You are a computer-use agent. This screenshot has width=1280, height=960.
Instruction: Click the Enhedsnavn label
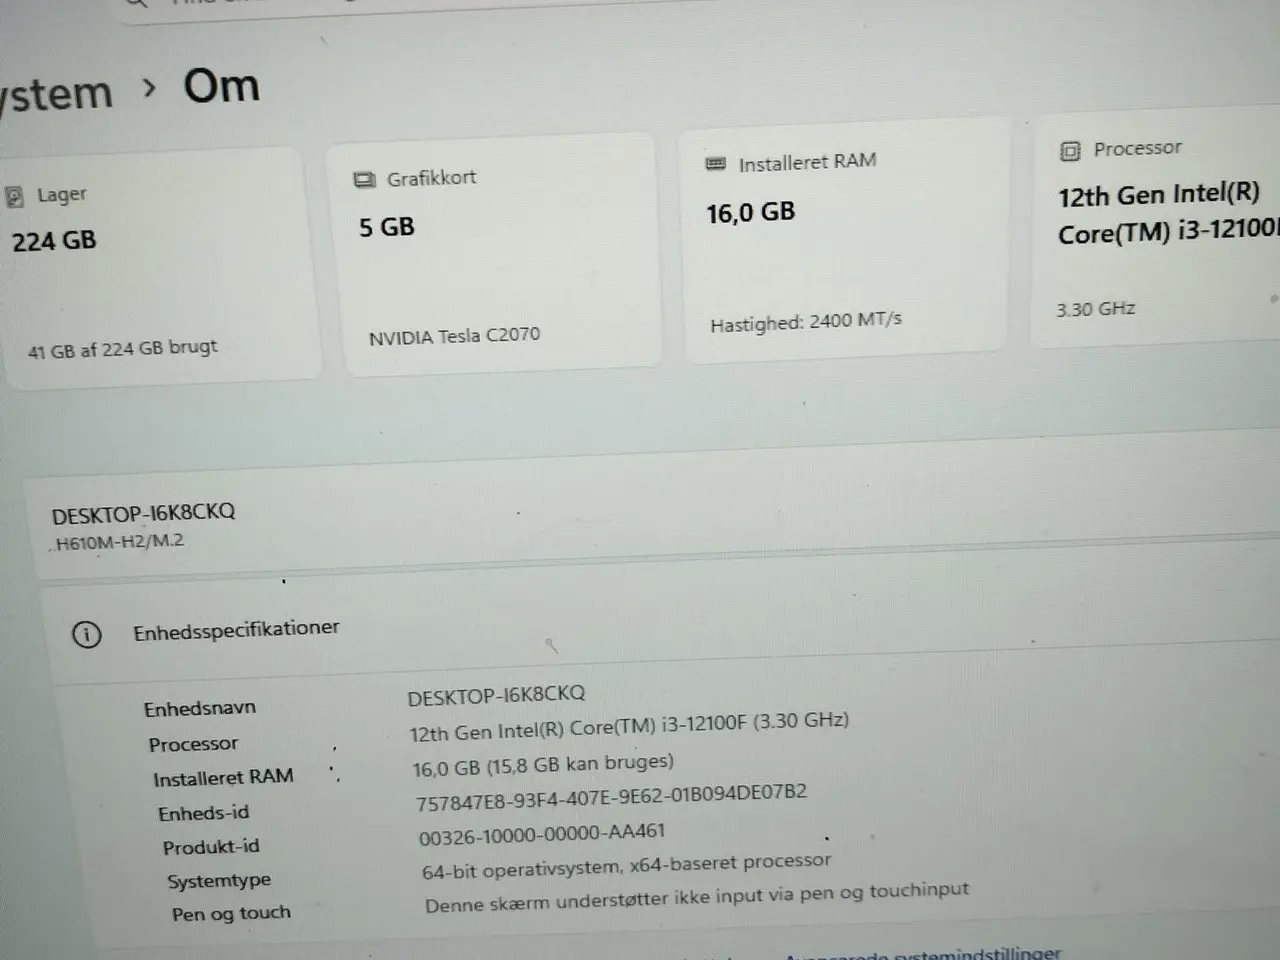(199, 709)
